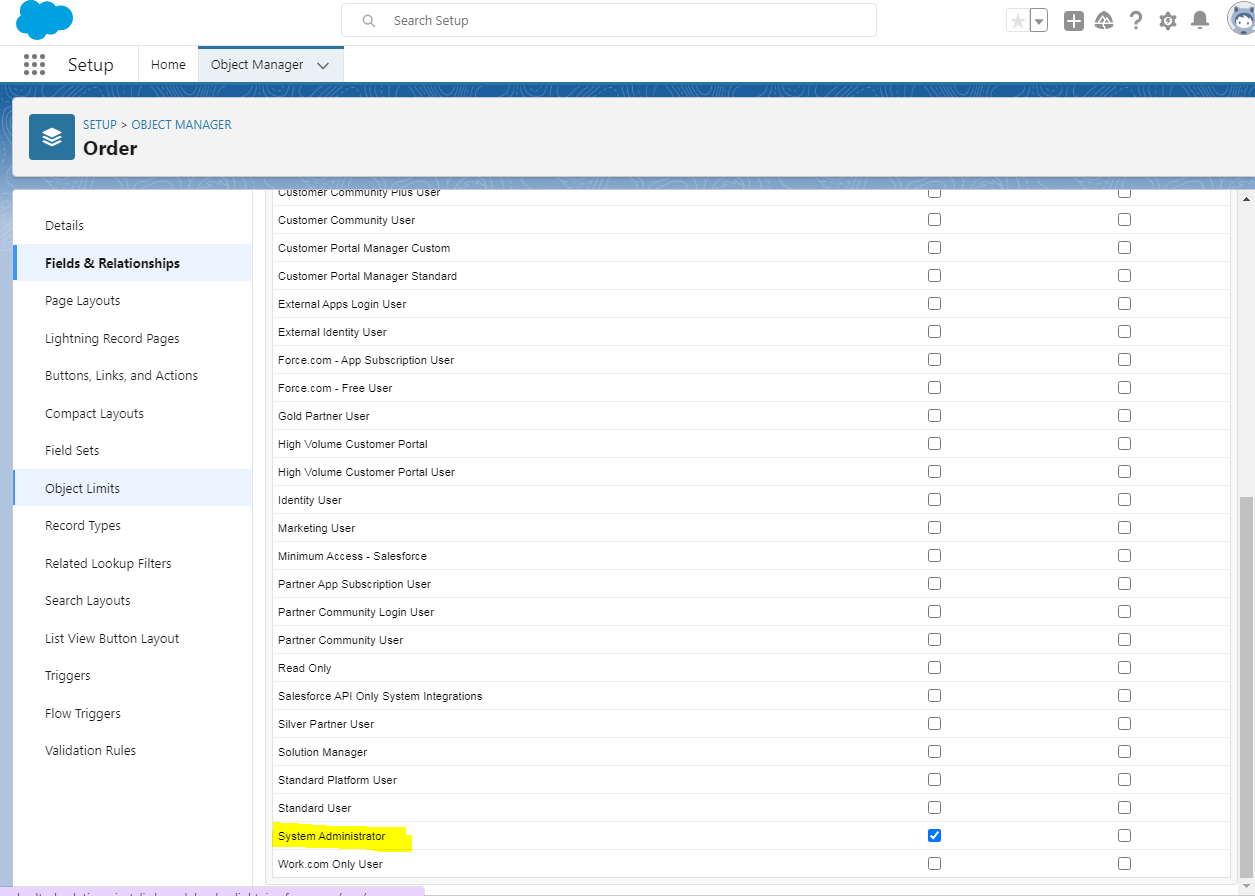Check first Read Only checkbox

tap(934, 668)
